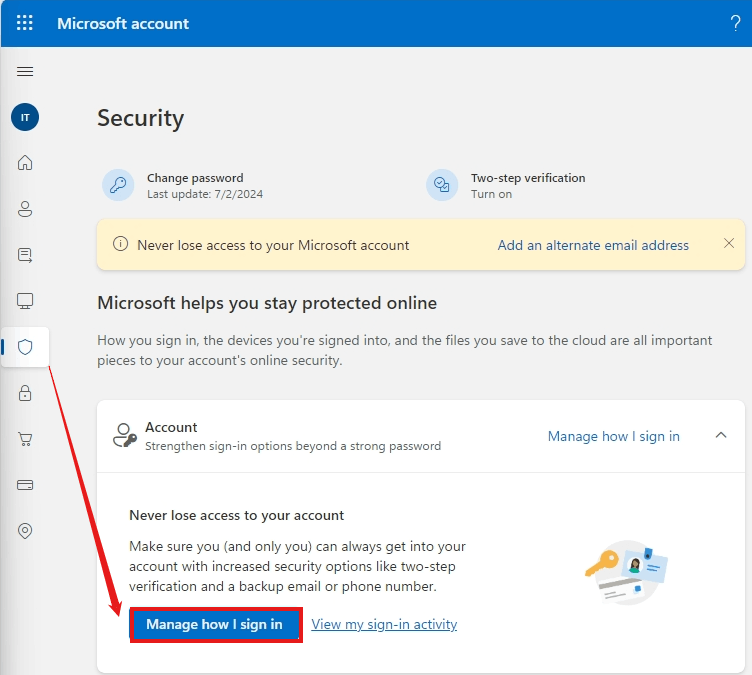Open the Devices monitor icon in sidebar
Viewport: 752px width, 675px height.
(x=25, y=301)
